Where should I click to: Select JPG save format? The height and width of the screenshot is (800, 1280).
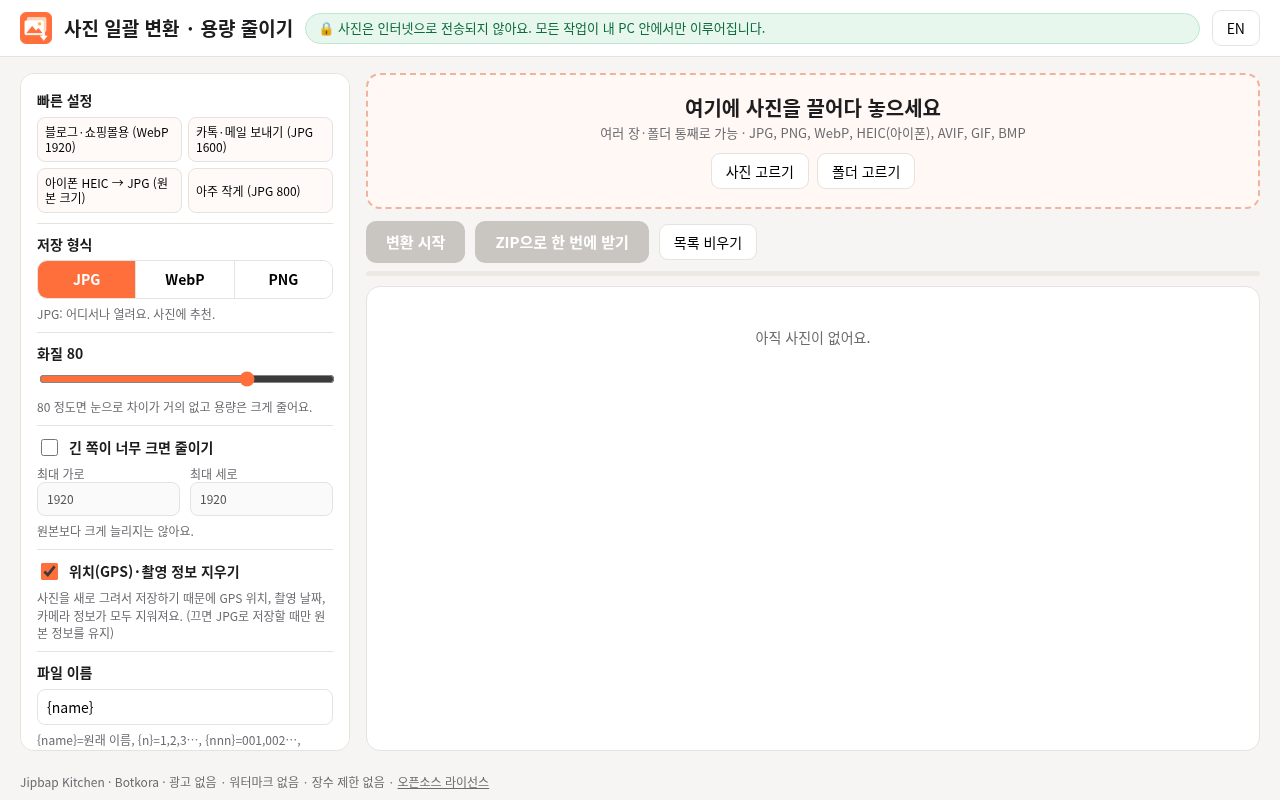pos(87,279)
